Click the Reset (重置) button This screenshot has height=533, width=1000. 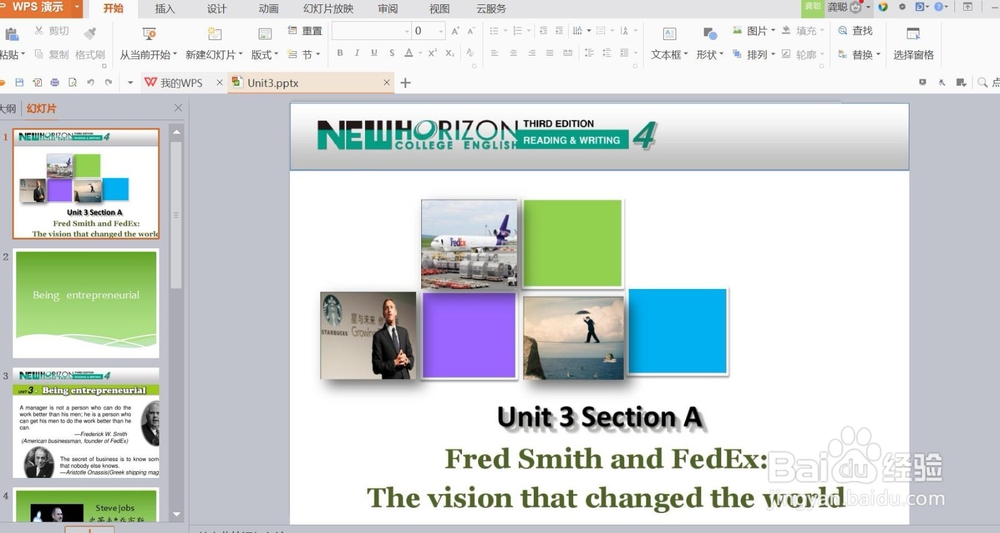tap(305, 31)
